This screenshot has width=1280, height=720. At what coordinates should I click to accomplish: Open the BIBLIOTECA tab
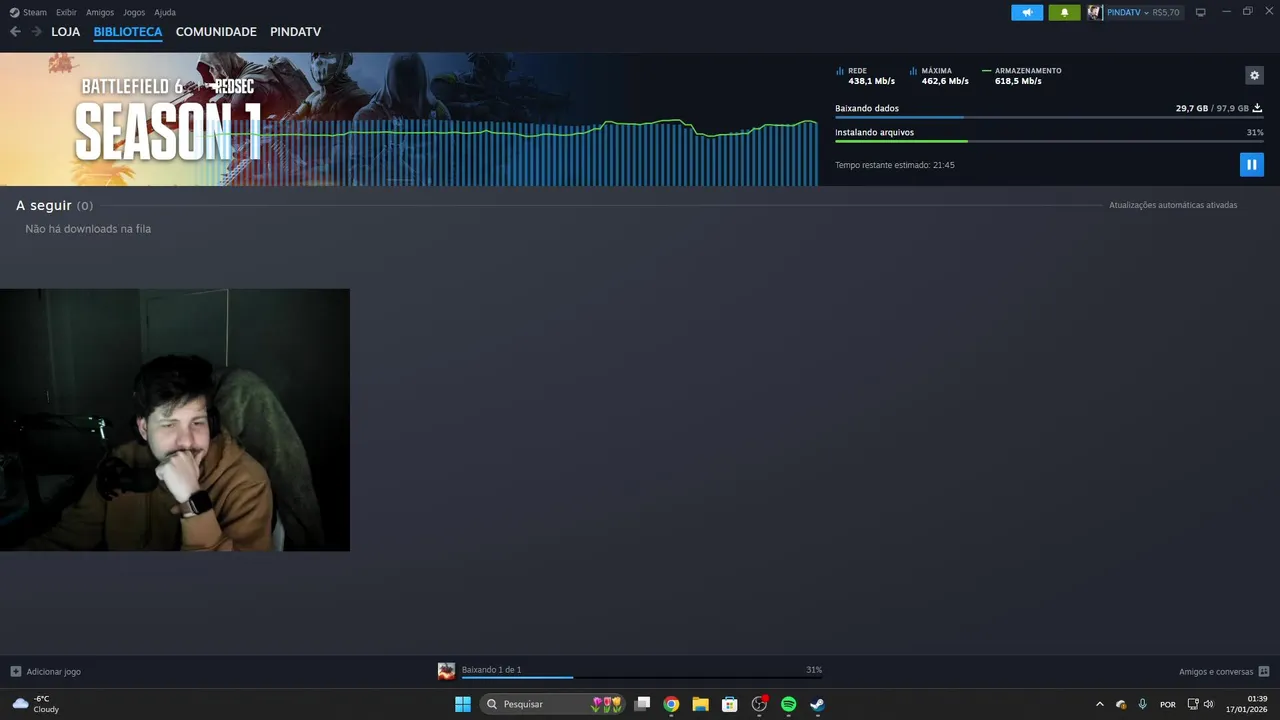[128, 32]
